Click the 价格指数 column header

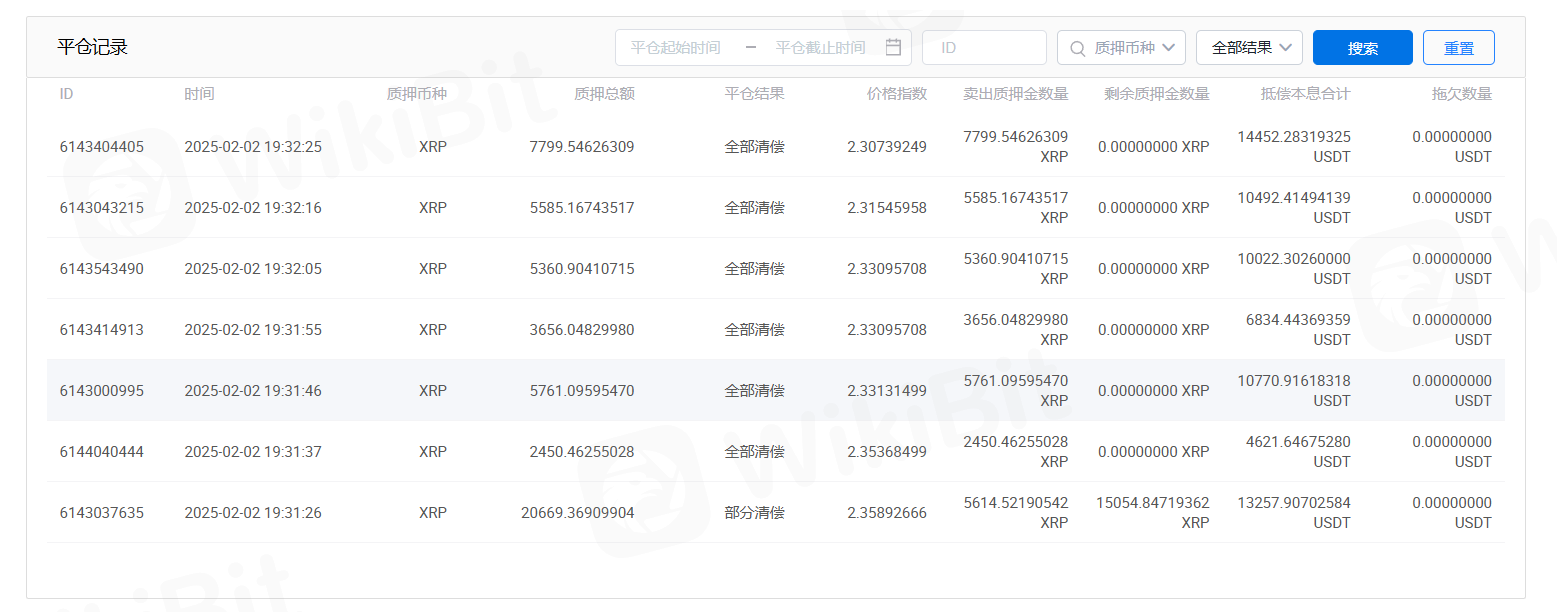click(896, 94)
